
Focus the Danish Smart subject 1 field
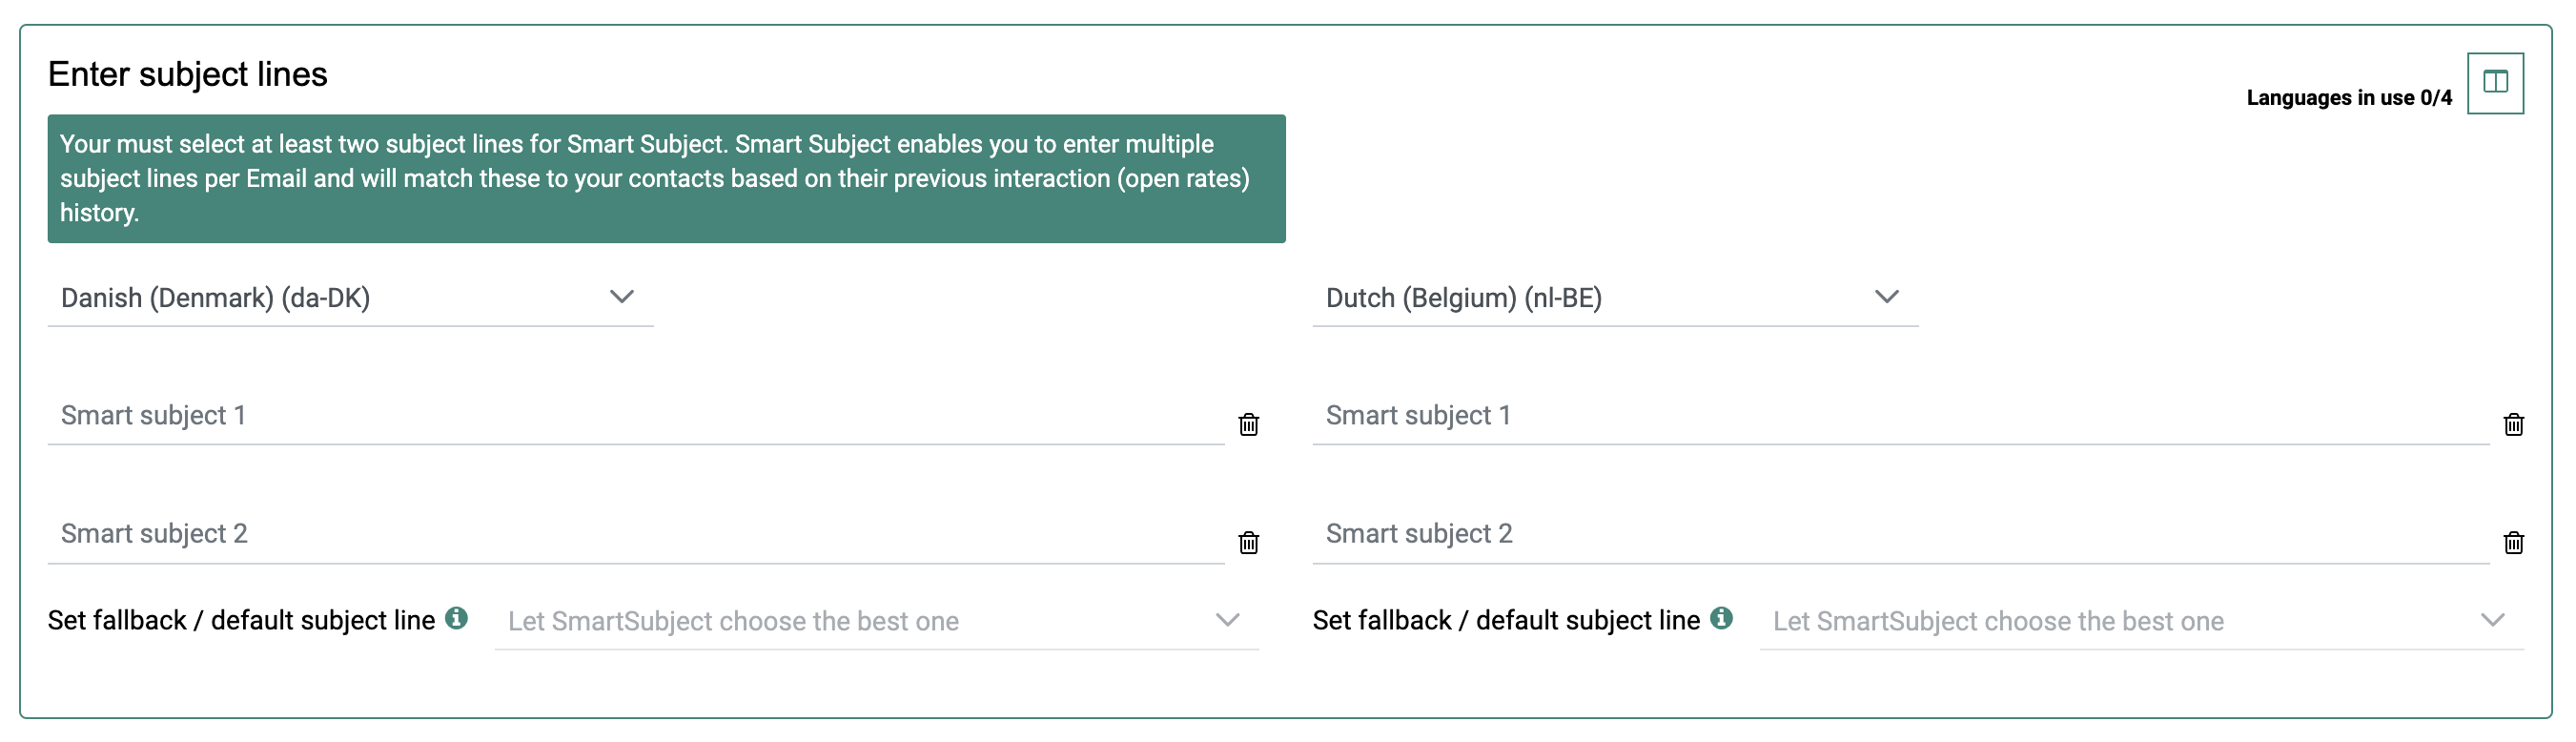pyautogui.click(x=635, y=416)
